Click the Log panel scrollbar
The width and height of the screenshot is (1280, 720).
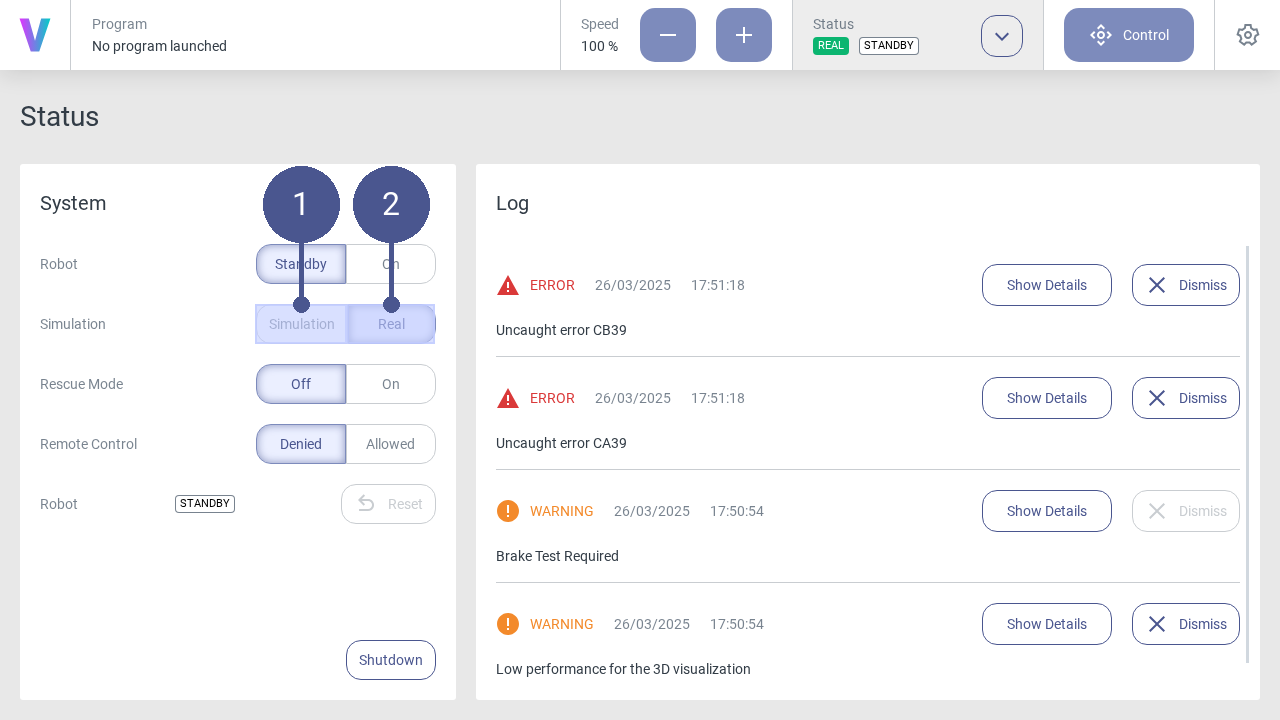[x=1247, y=454]
